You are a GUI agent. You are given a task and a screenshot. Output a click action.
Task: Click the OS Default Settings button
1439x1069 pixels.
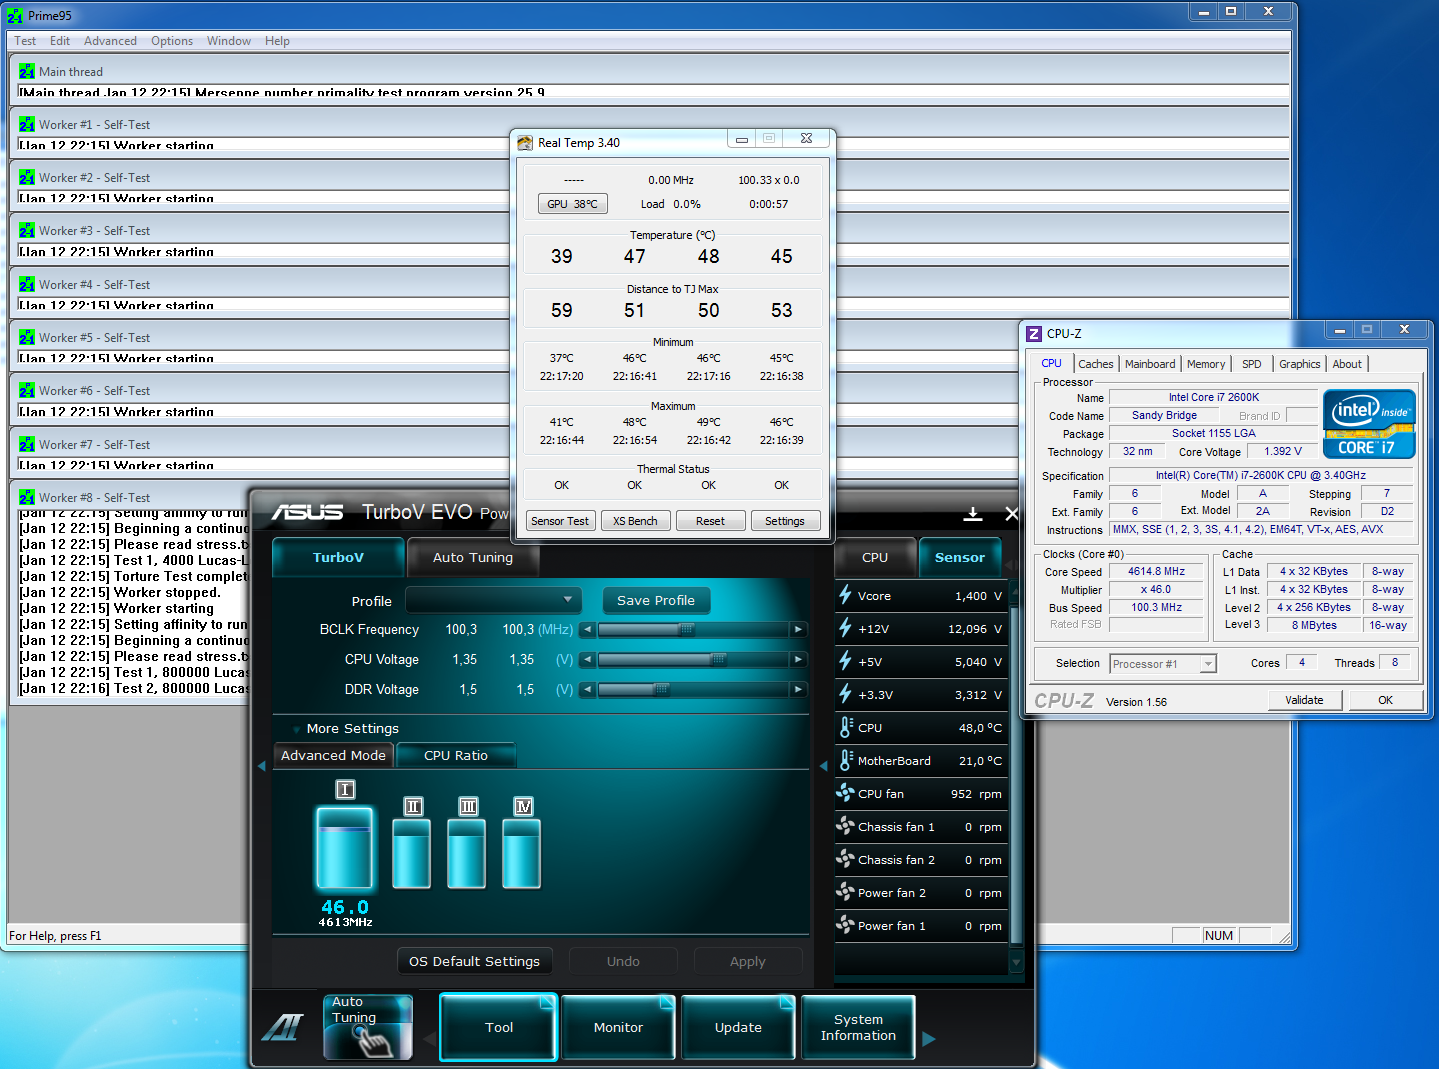pos(474,961)
